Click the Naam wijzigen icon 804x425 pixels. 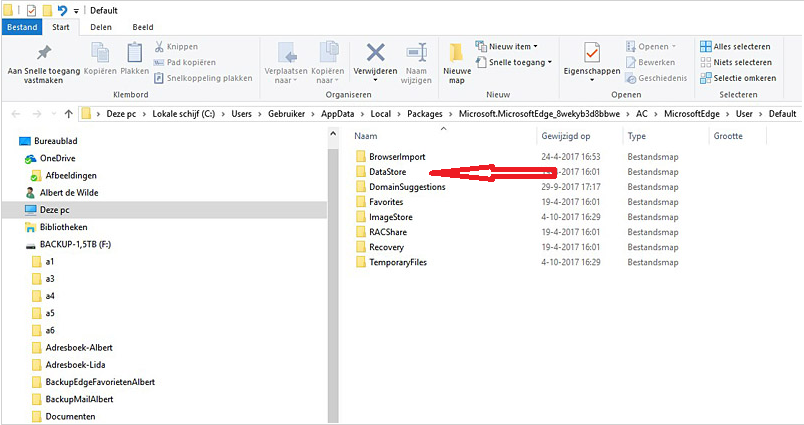click(x=416, y=53)
